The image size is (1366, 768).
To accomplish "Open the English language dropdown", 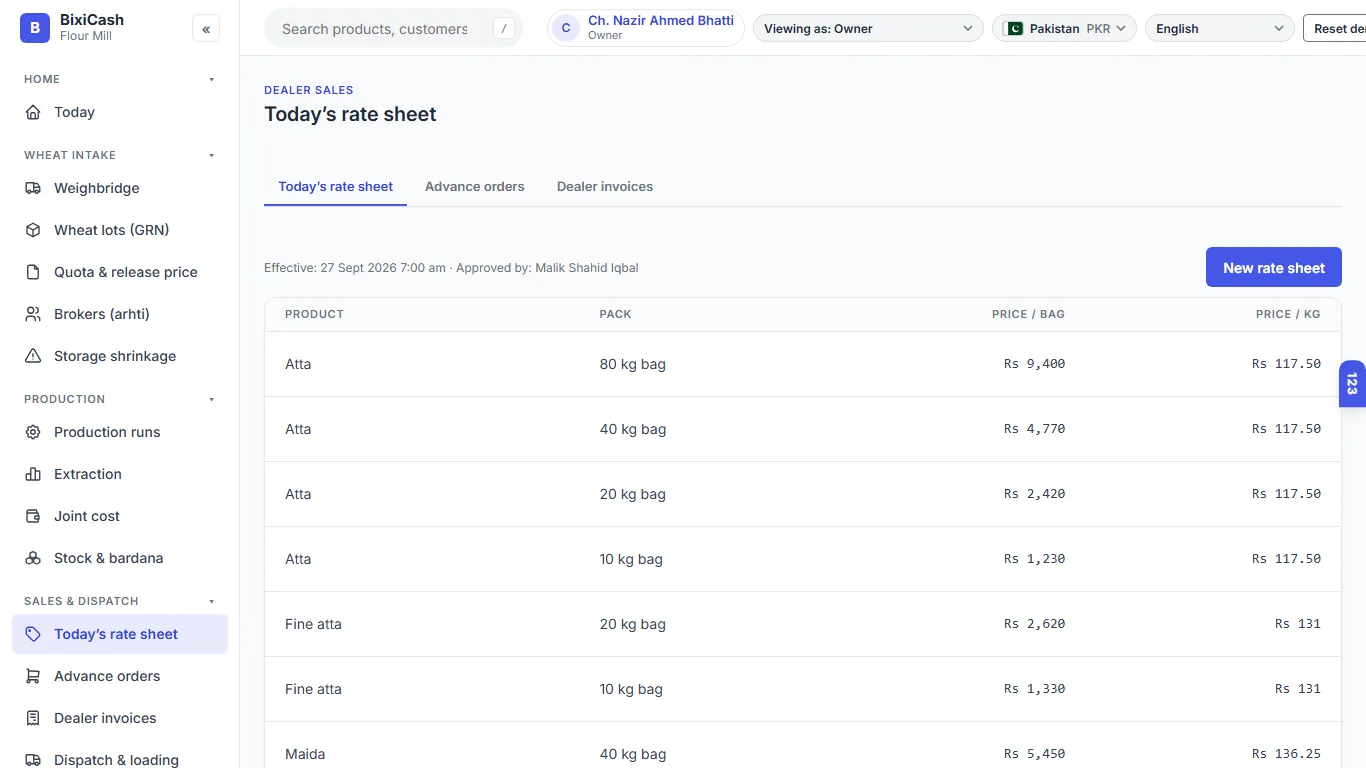I will coord(1220,29).
